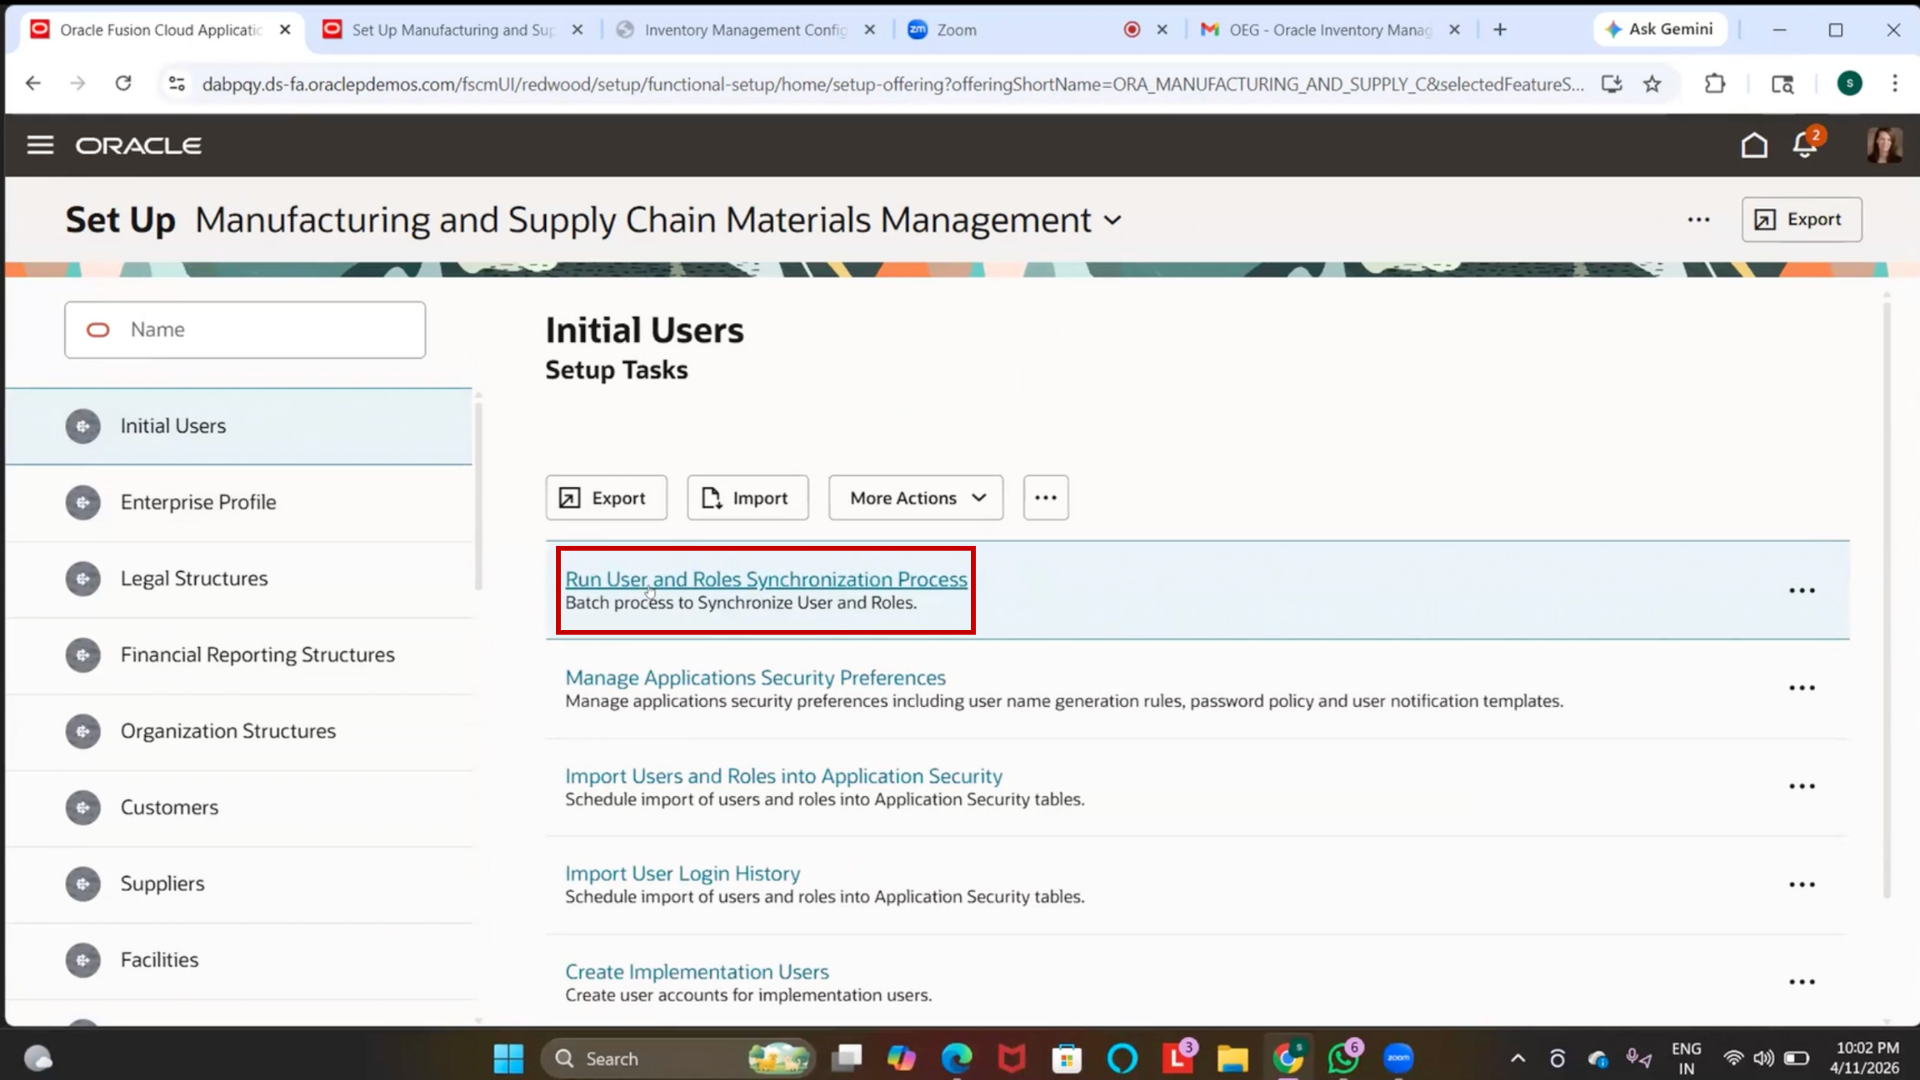This screenshot has height=1080, width=1920.
Task: Click the Customers functional area icon
Action: (x=83, y=807)
